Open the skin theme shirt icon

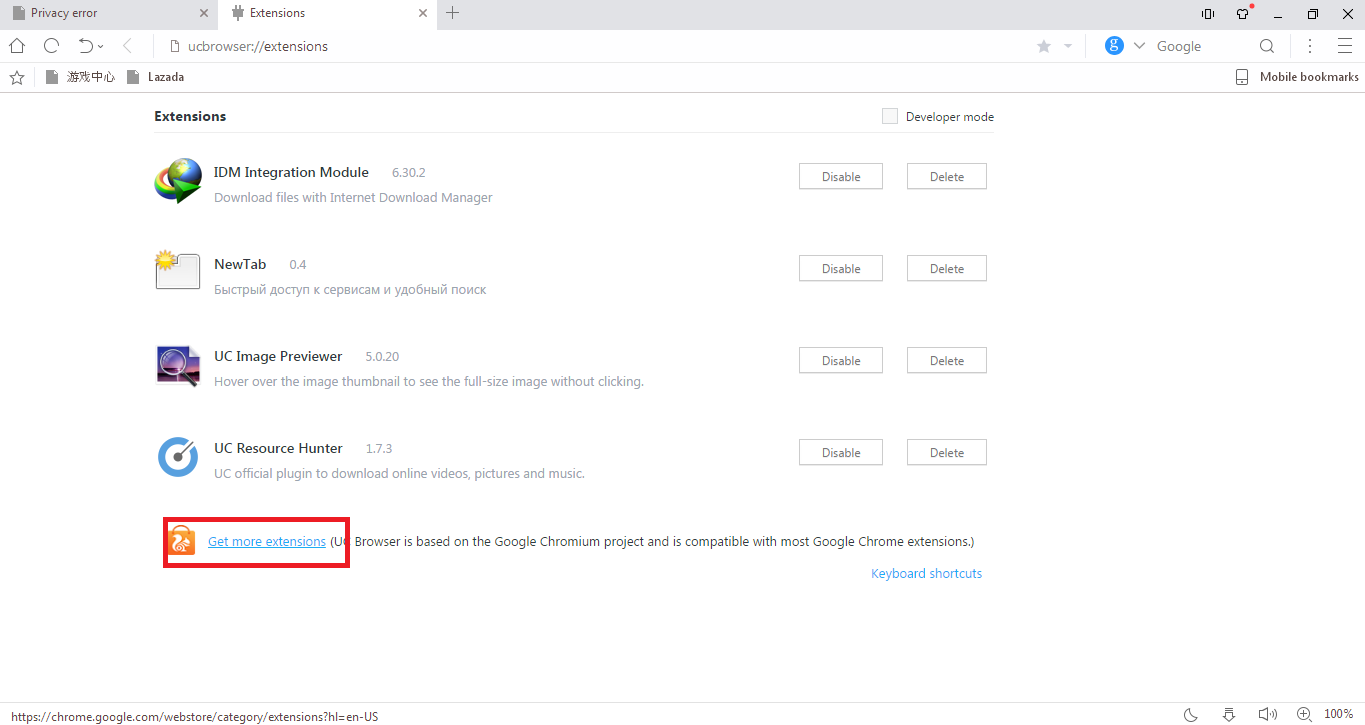(1243, 14)
